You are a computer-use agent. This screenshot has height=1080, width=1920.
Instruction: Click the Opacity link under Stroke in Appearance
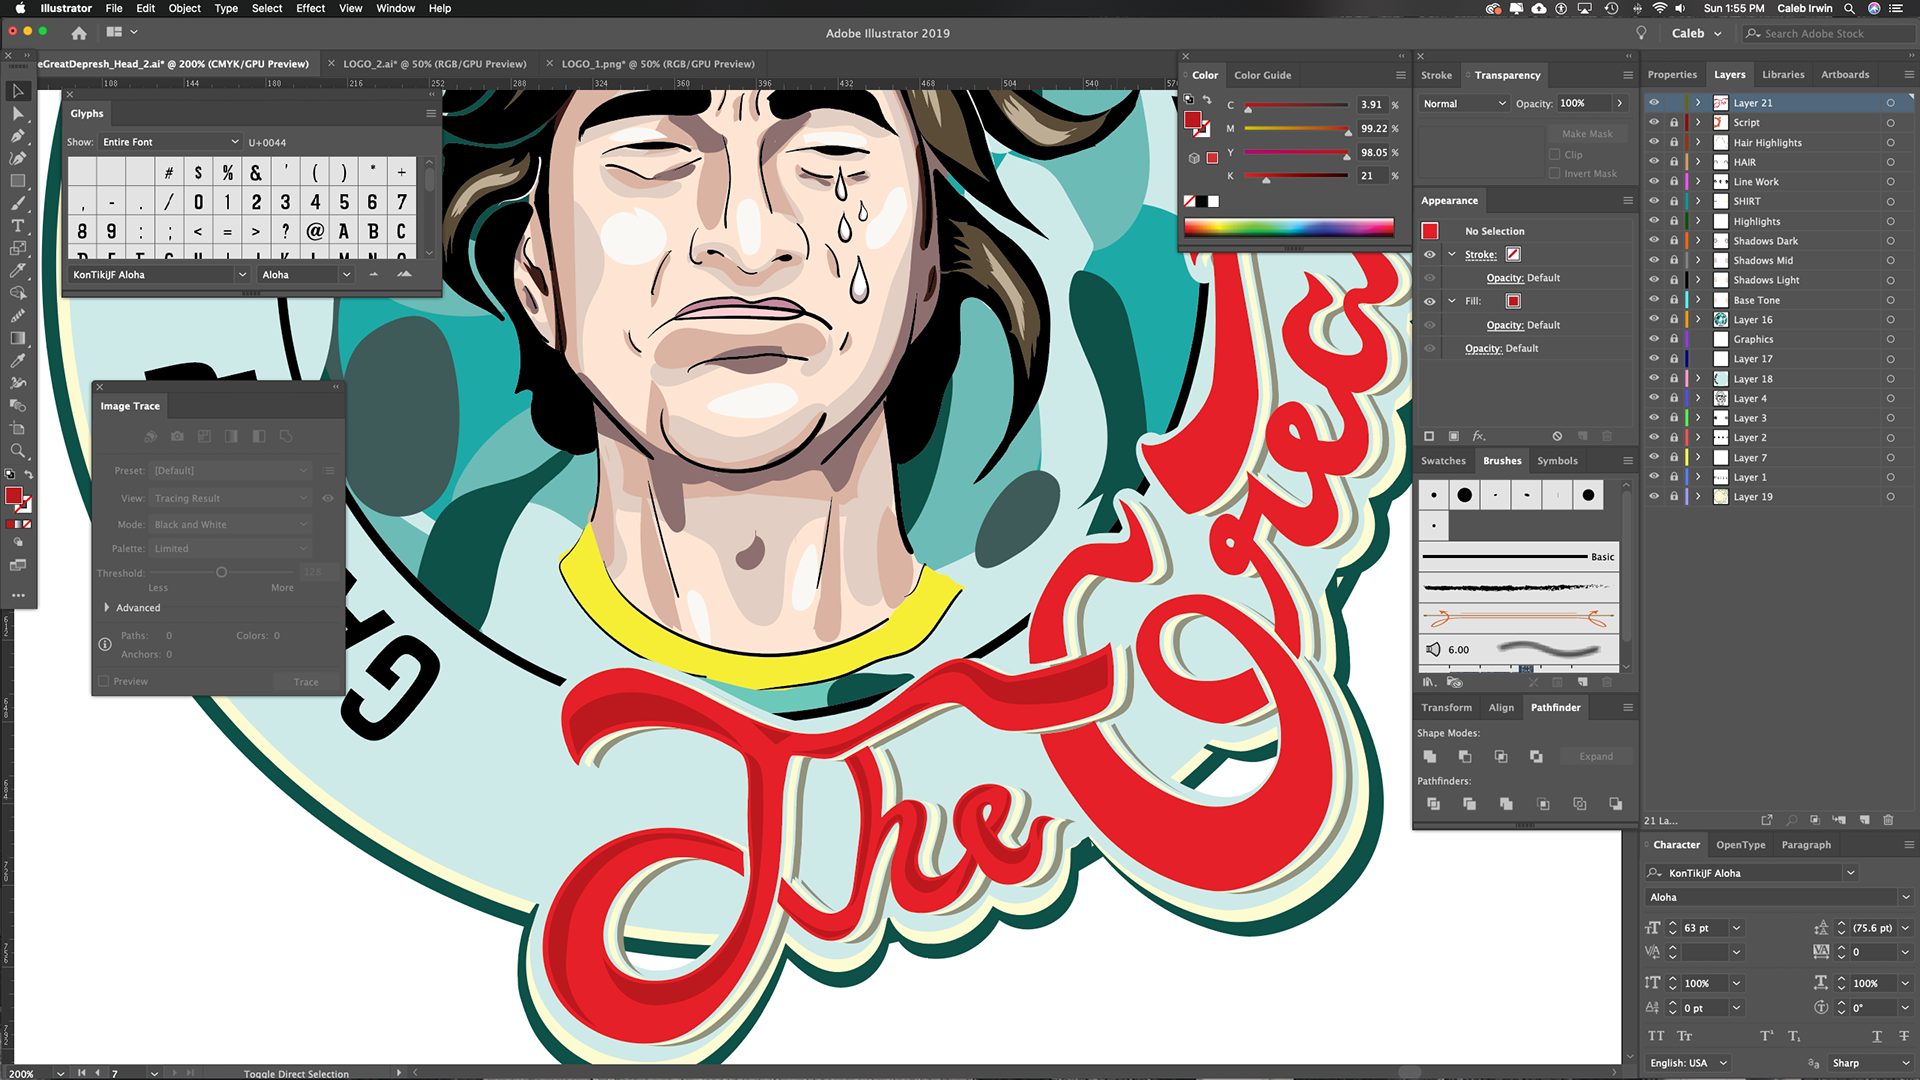pyautogui.click(x=1504, y=278)
